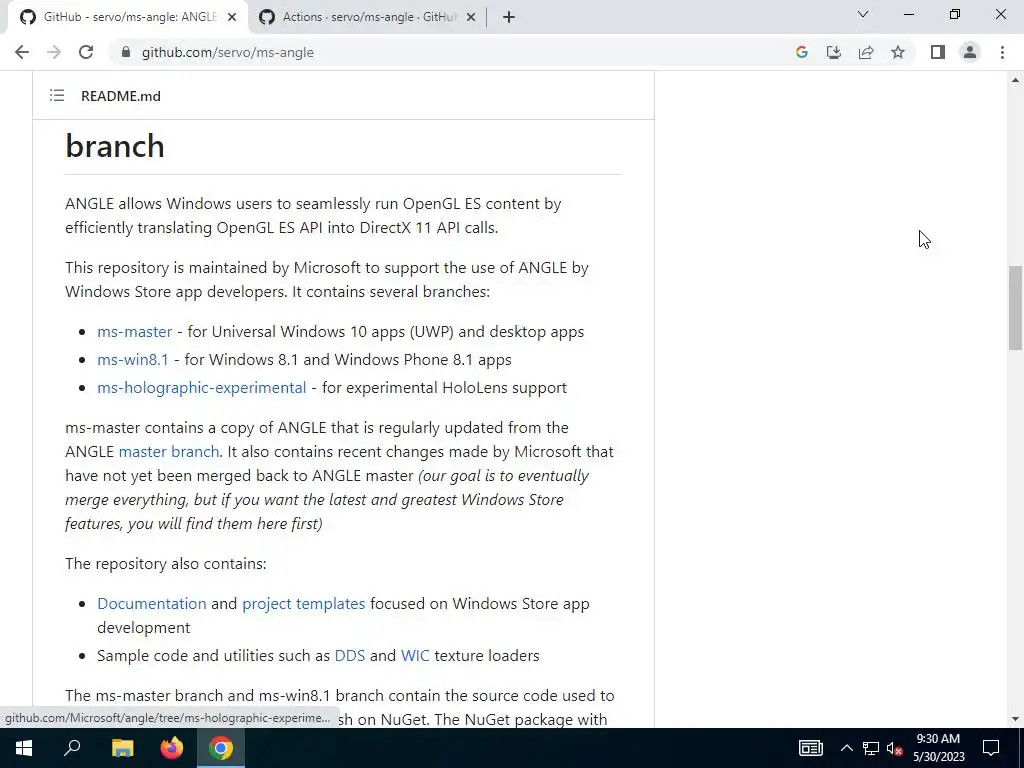Open the WIC texture loader link
1024x768 pixels.
[415, 656]
